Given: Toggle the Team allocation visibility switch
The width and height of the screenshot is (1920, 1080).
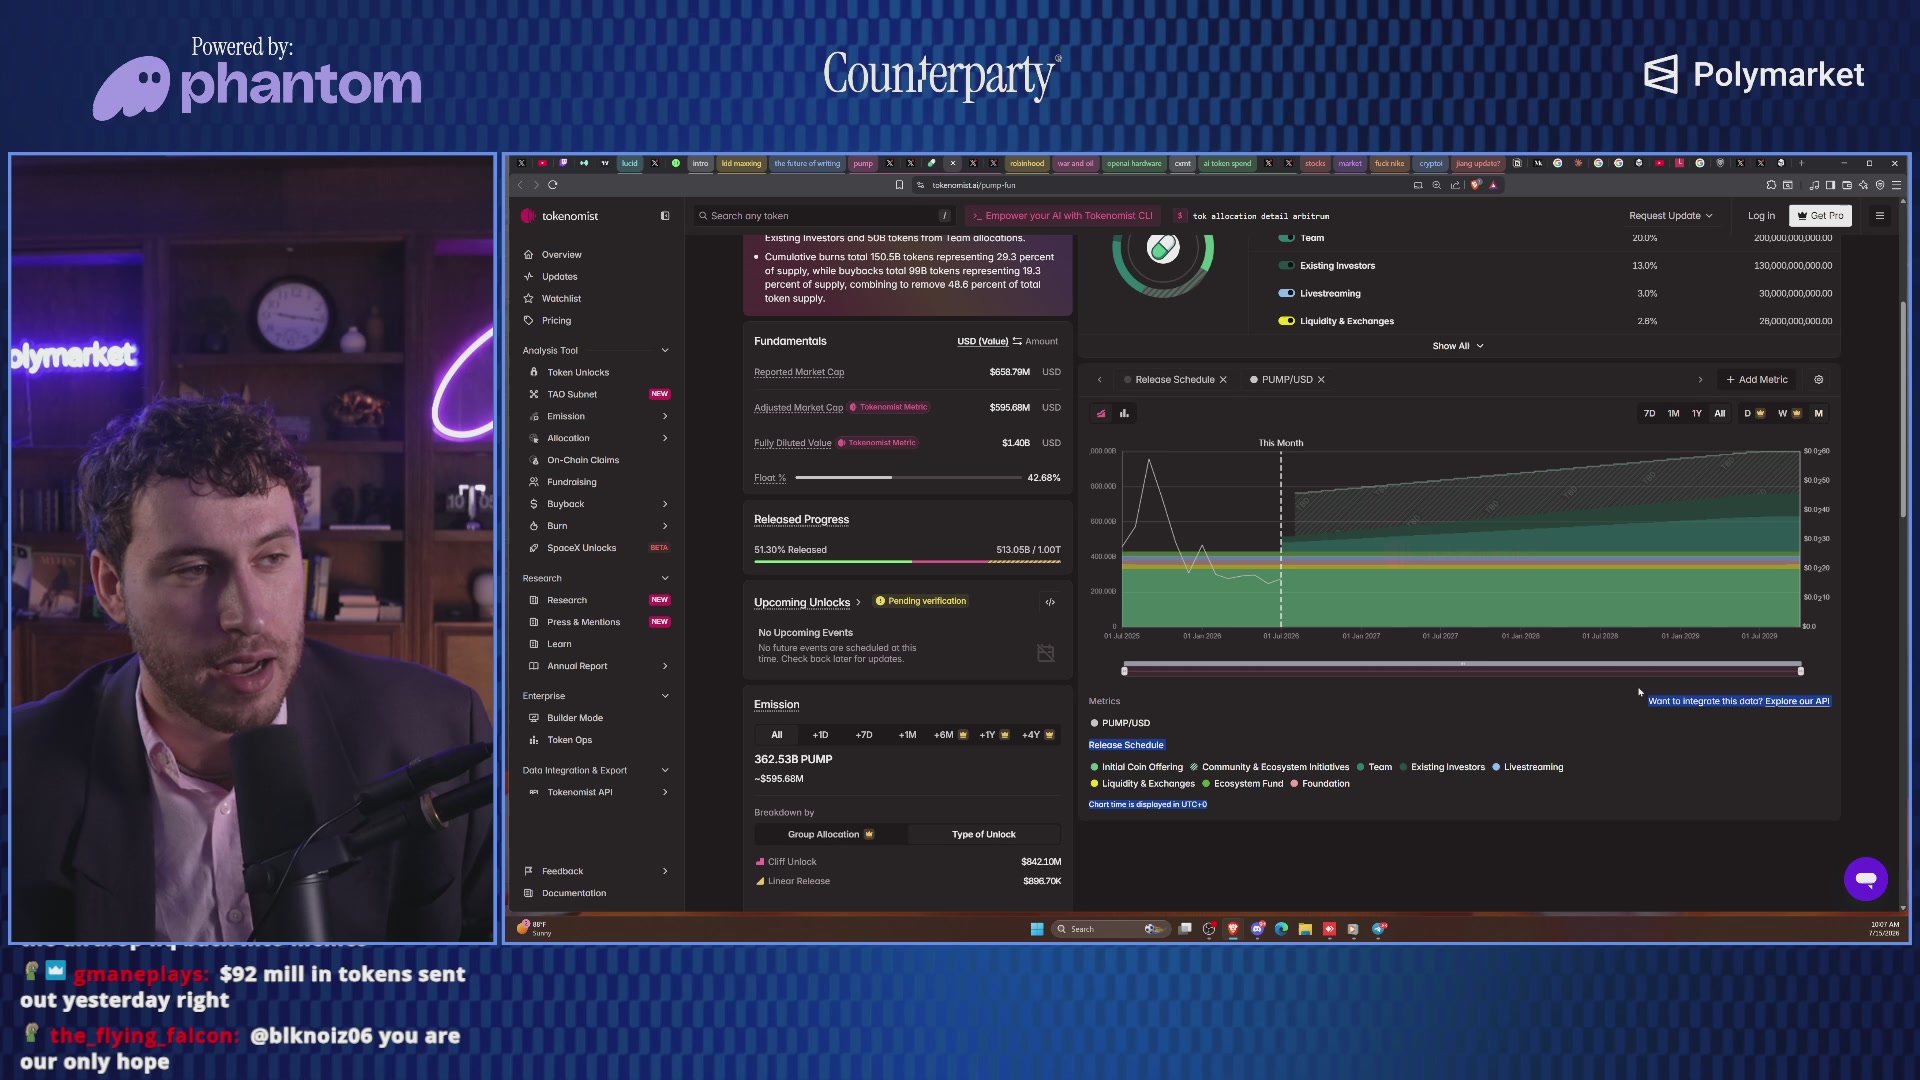Looking at the screenshot, I should click(1286, 238).
